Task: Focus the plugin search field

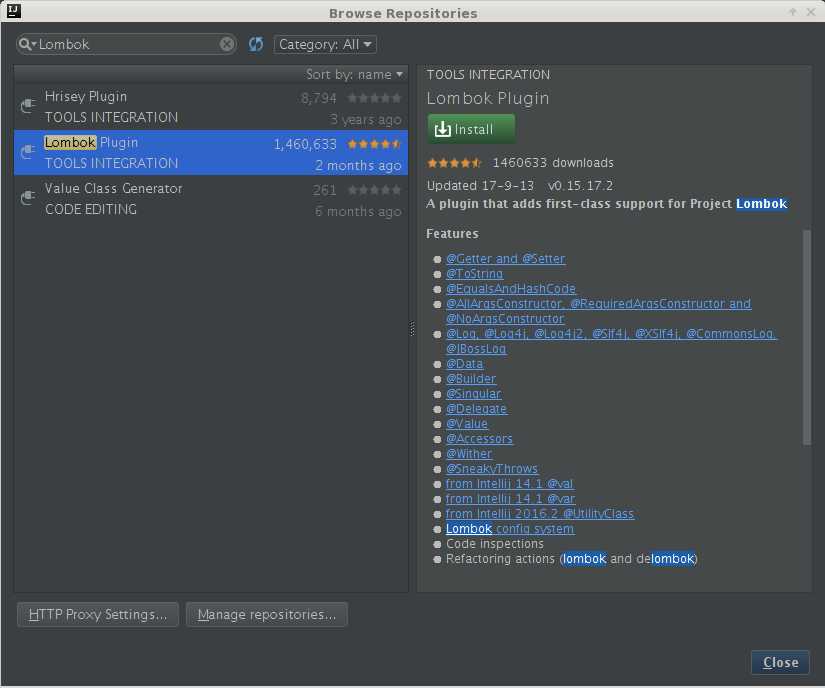Action: point(128,44)
